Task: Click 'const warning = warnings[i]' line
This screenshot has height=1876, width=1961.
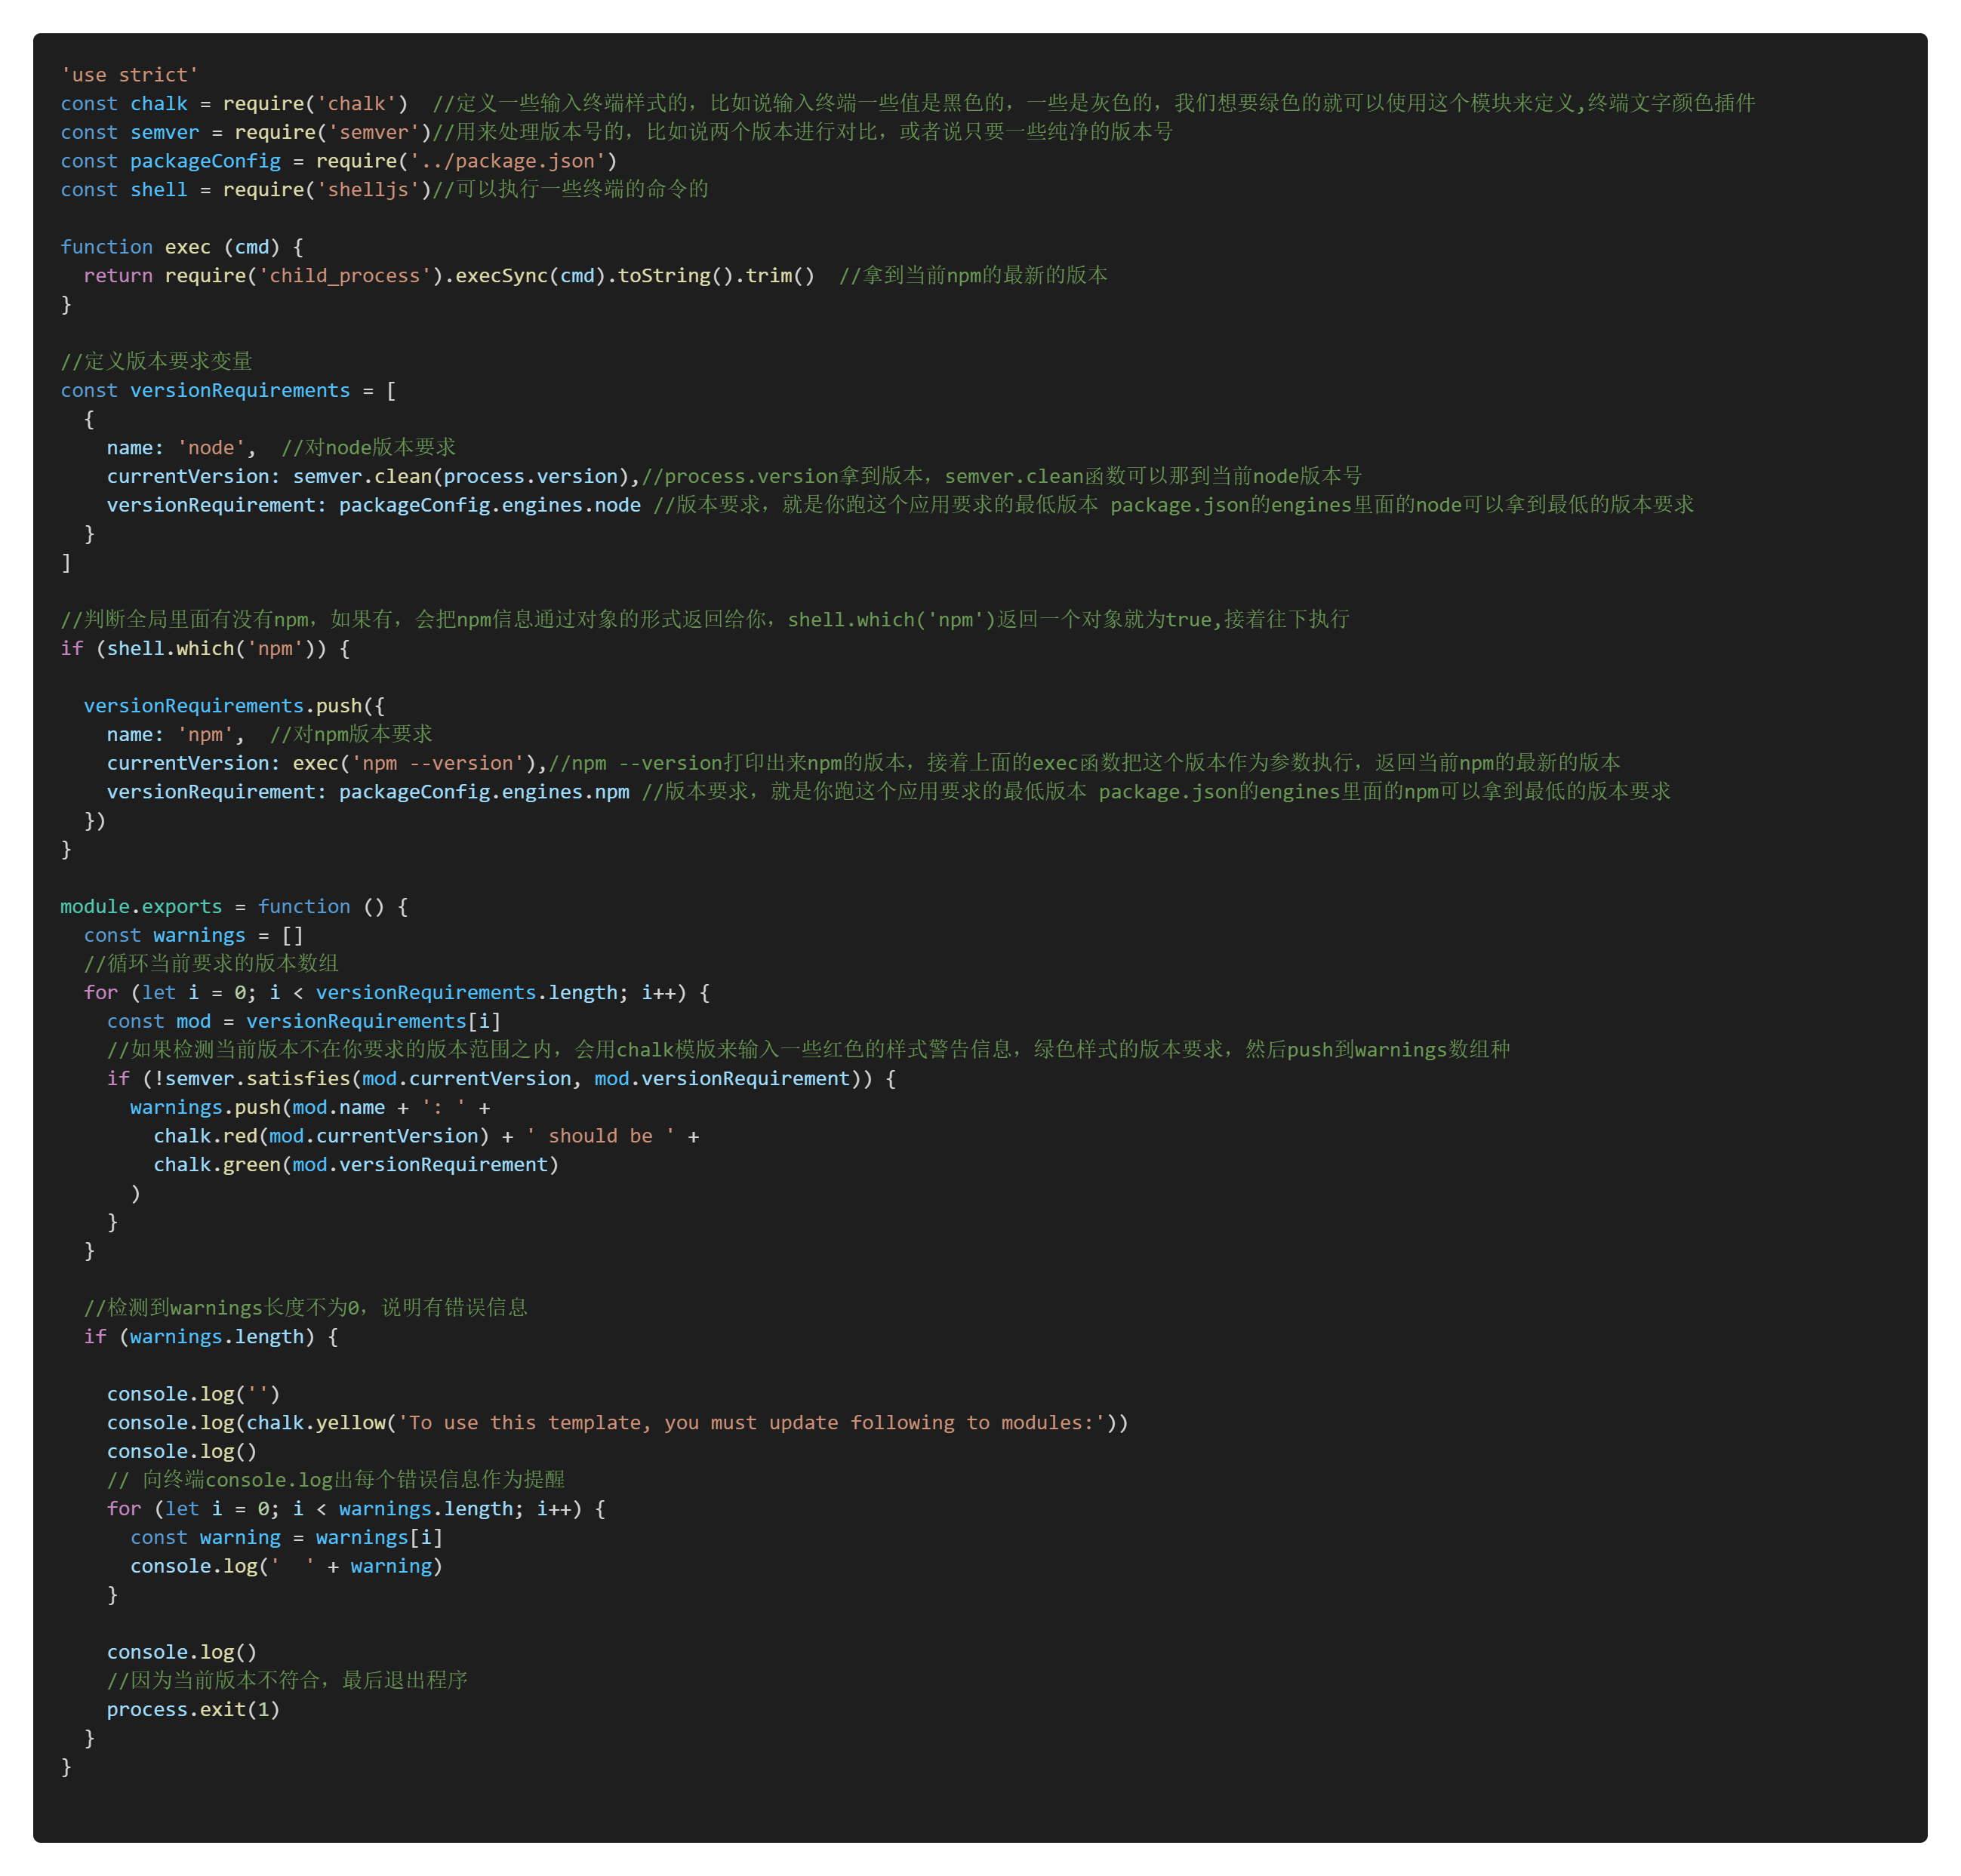Action: pos(286,1538)
